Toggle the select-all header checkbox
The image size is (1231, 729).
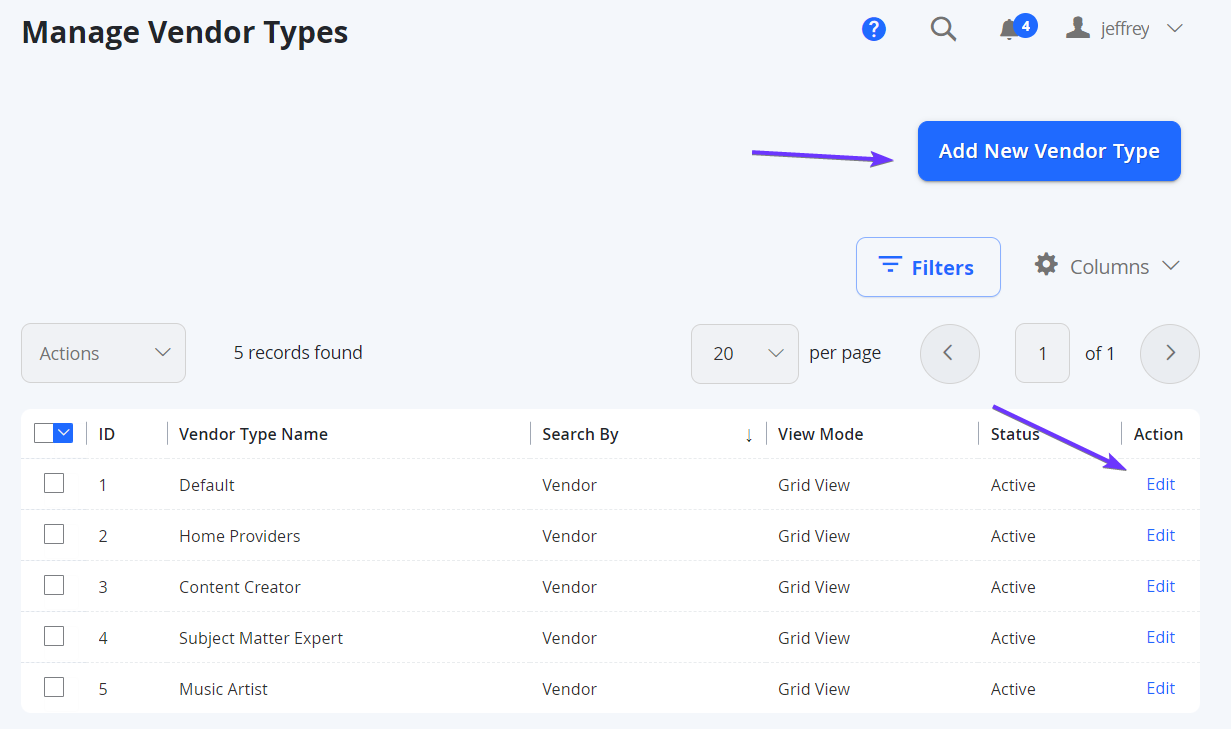(44, 433)
